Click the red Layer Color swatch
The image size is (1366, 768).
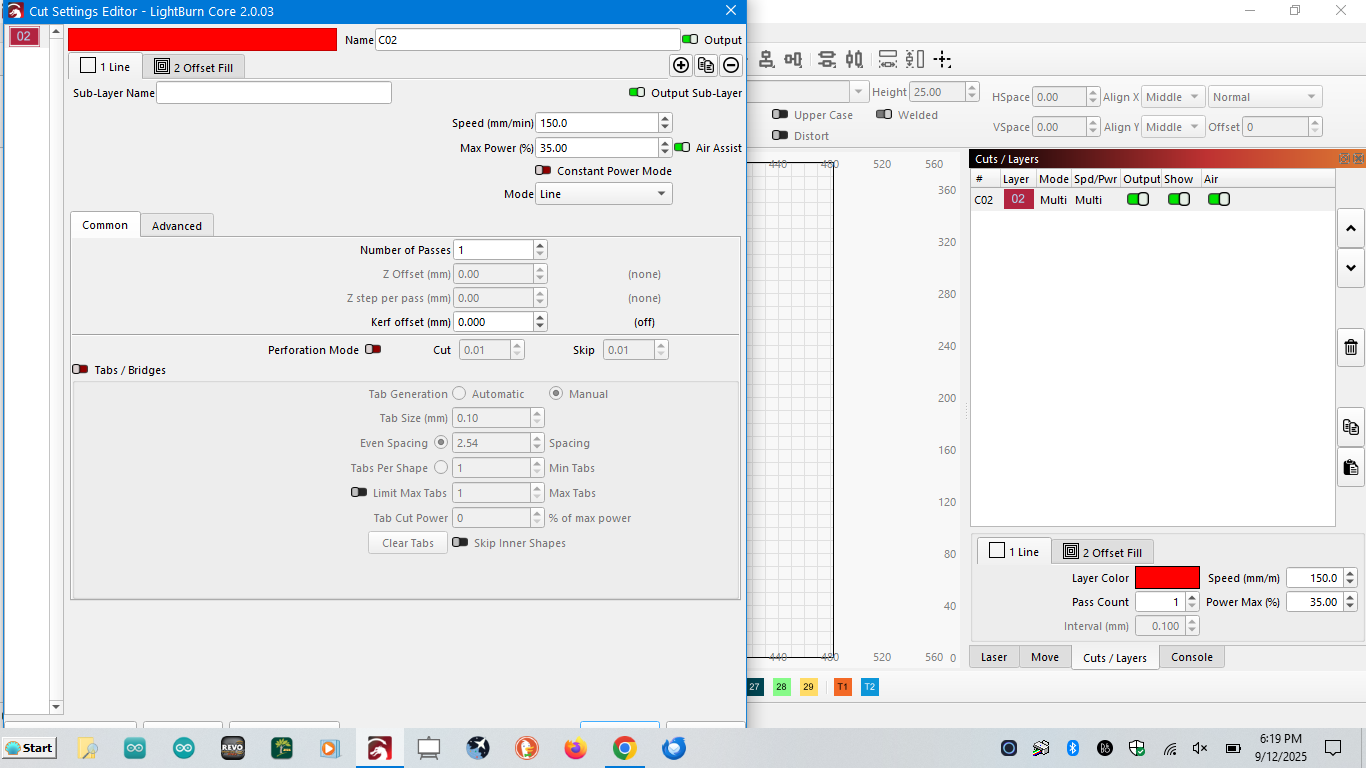(x=1167, y=578)
